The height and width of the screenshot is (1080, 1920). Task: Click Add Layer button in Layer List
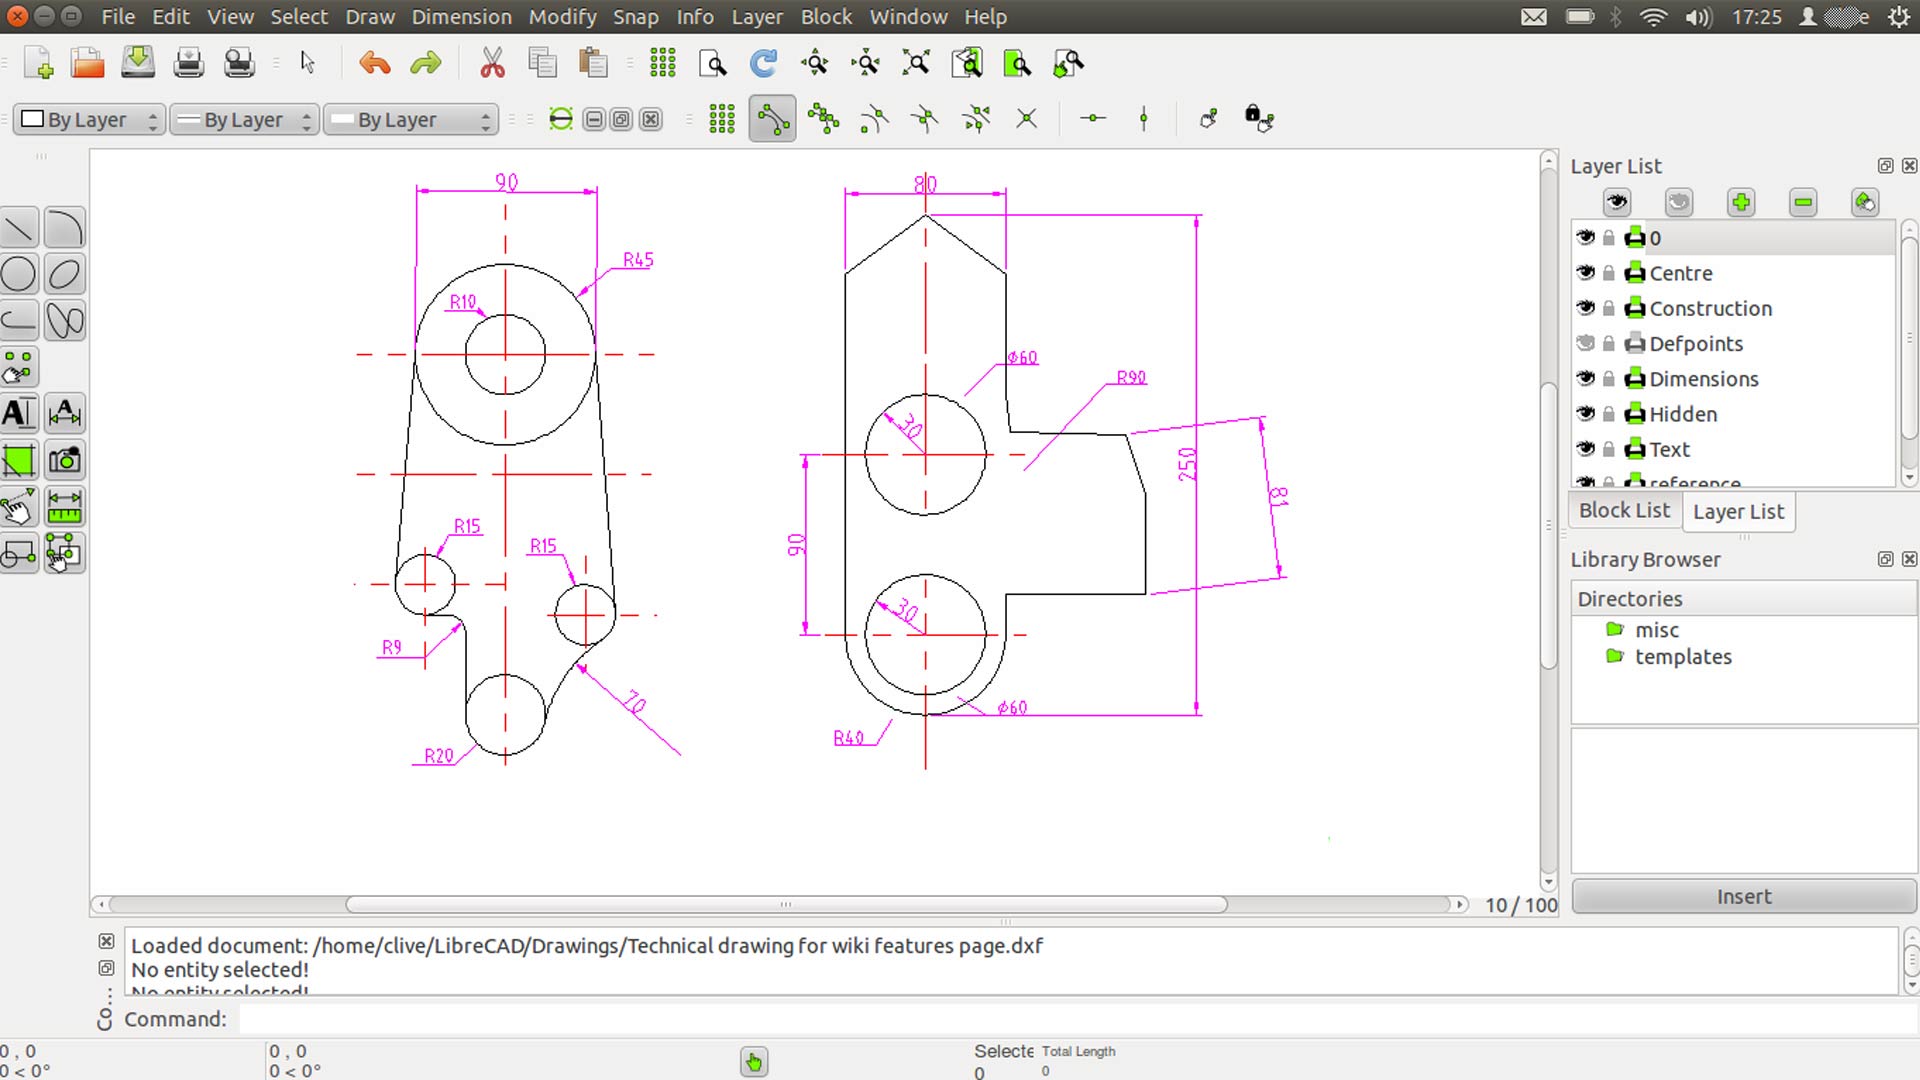click(x=1741, y=200)
